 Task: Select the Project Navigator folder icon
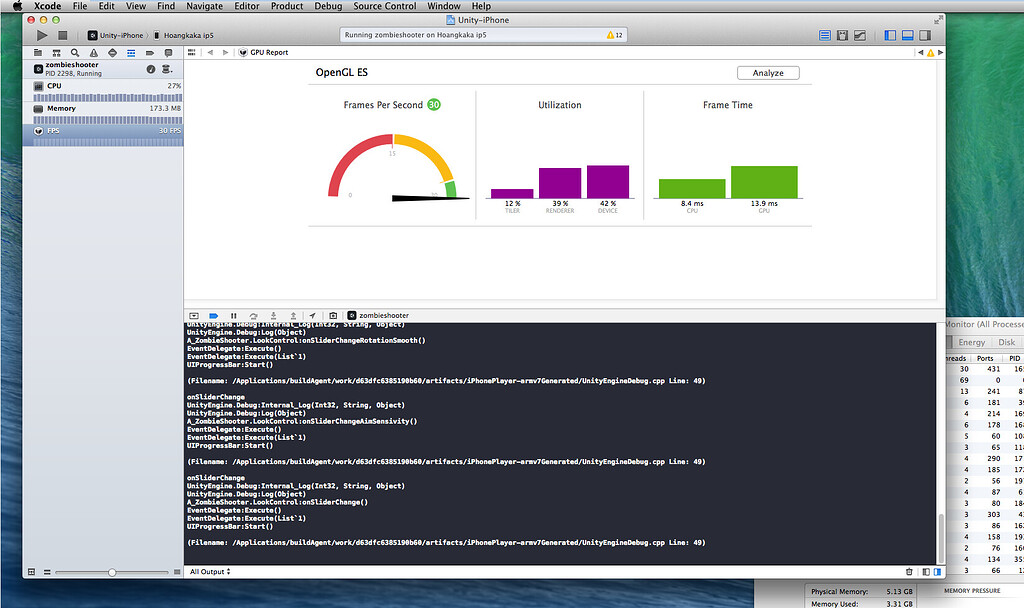point(39,52)
